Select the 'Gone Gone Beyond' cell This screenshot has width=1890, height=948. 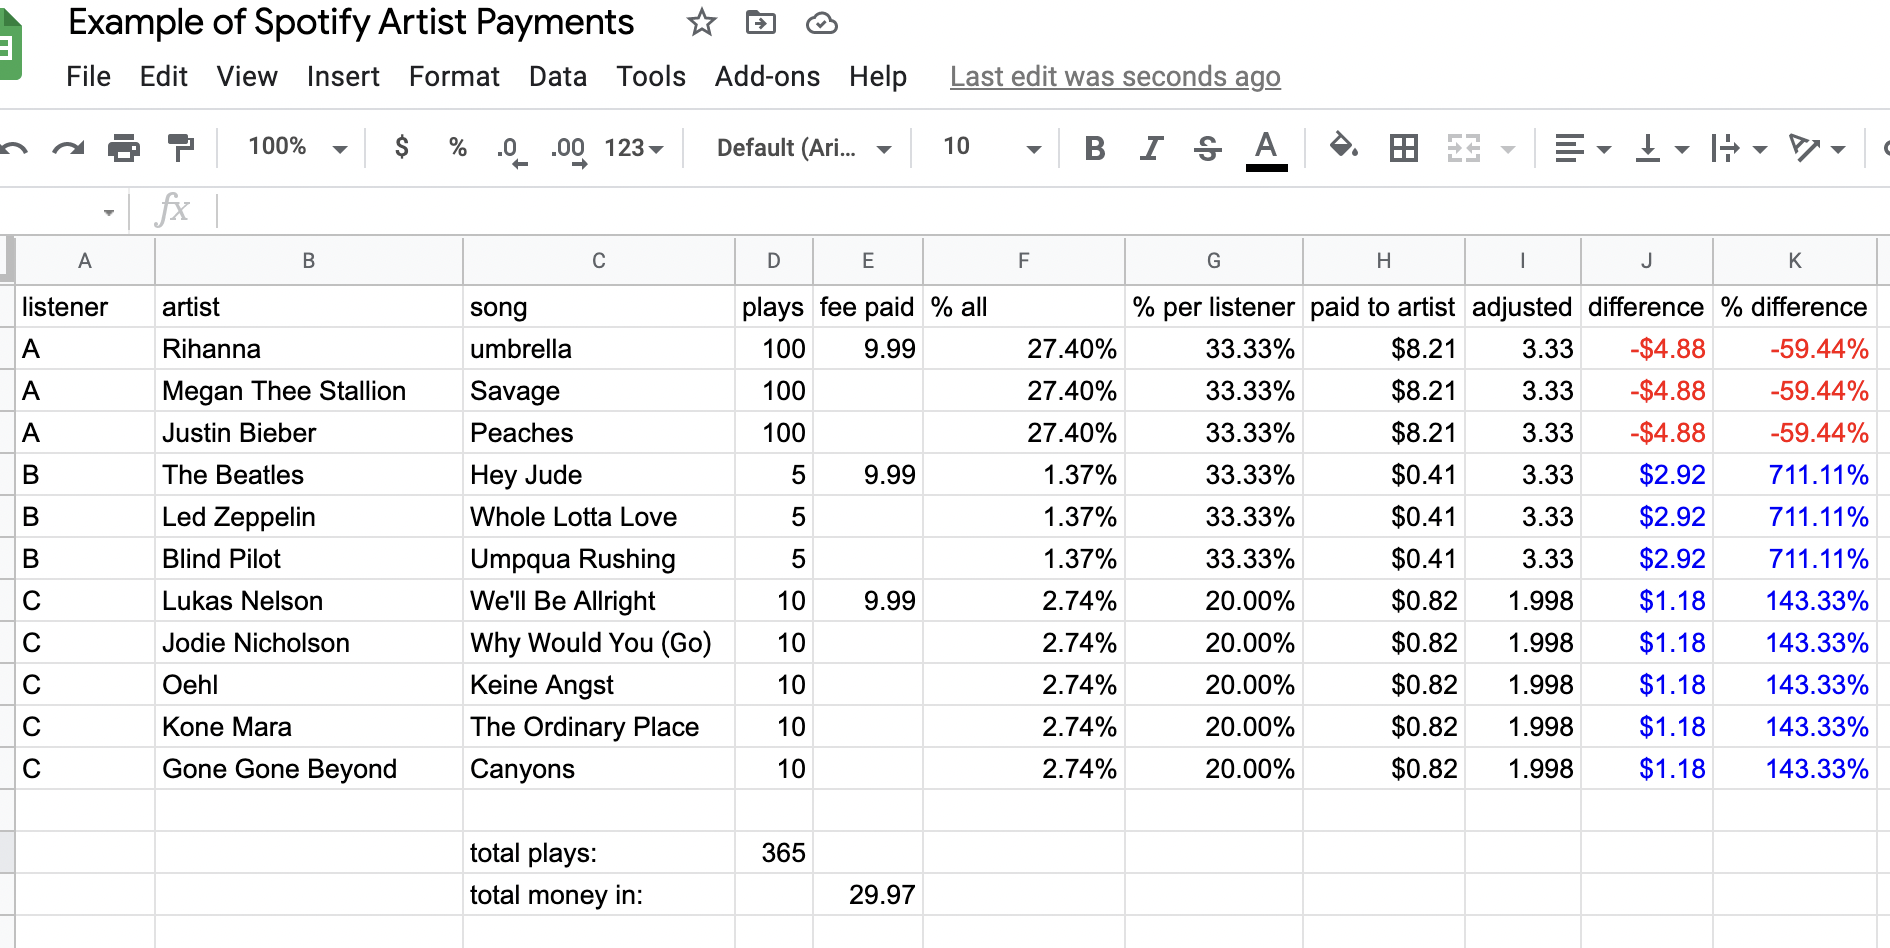point(309,769)
